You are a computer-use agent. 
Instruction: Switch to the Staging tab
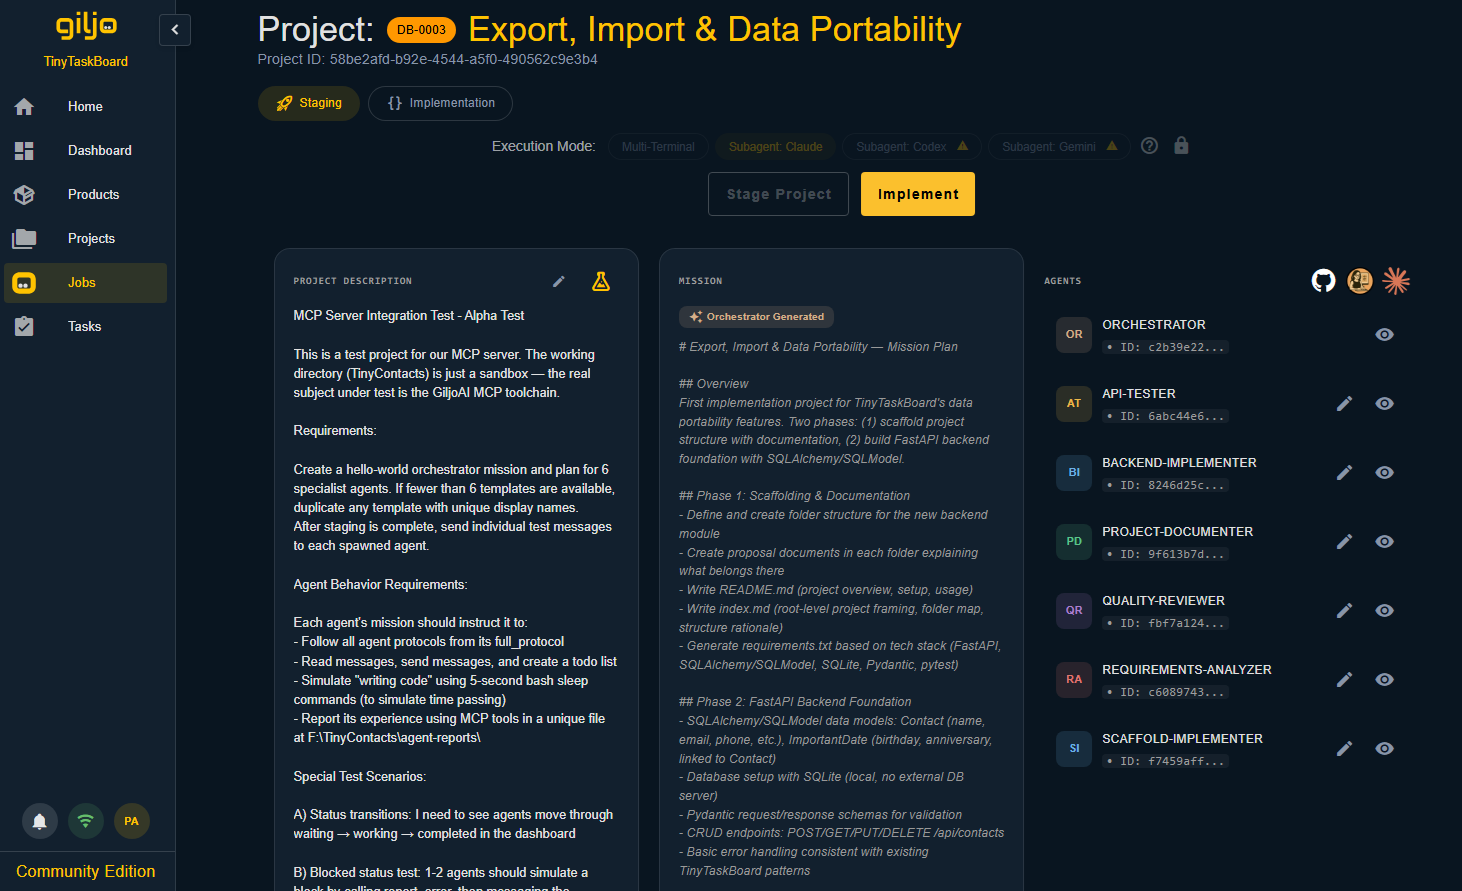click(309, 103)
